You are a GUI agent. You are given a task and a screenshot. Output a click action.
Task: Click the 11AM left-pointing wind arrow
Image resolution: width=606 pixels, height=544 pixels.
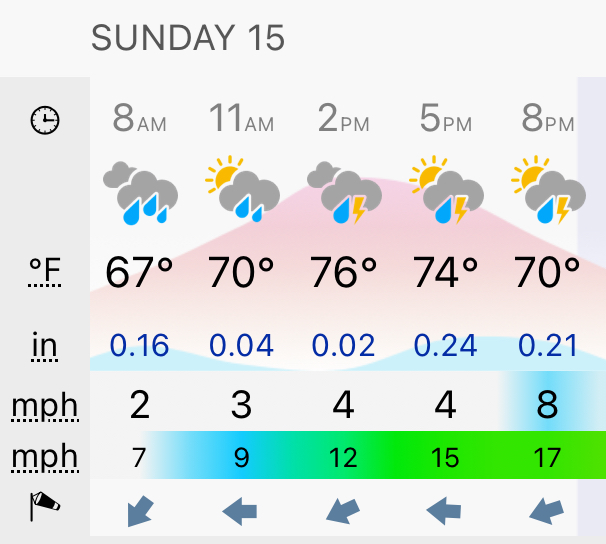pyautogui.click(x=240, y=511)
